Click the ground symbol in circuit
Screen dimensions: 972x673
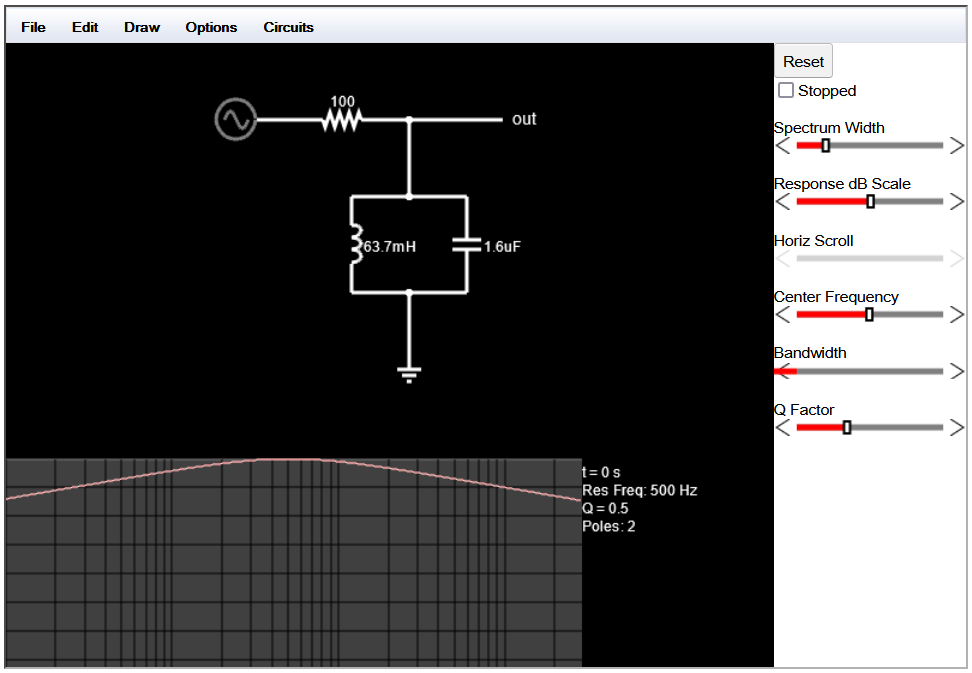pyautogui.click(x=409, y=373)
